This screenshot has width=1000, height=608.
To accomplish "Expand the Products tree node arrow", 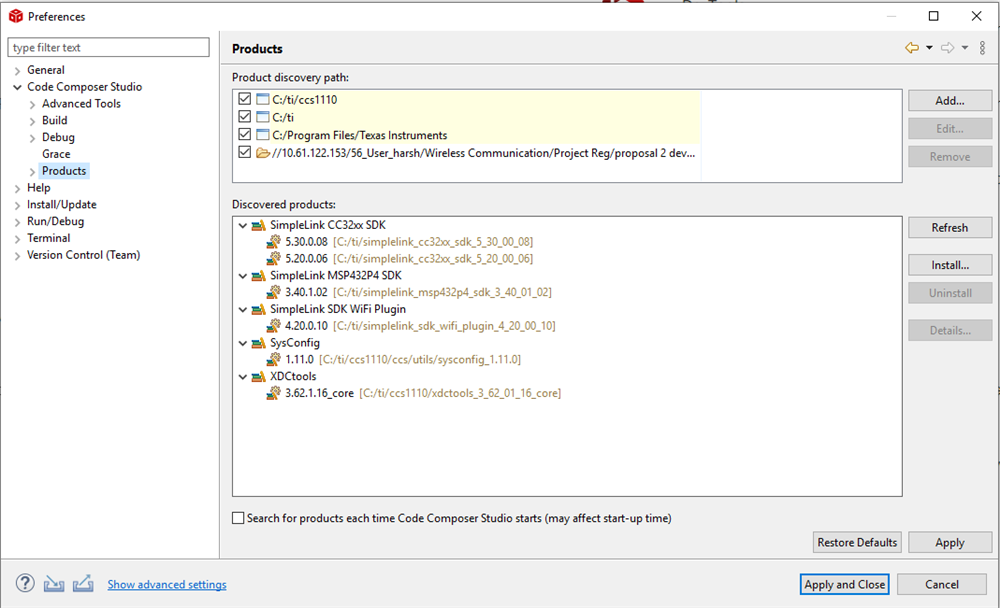I will click(32, 172).
